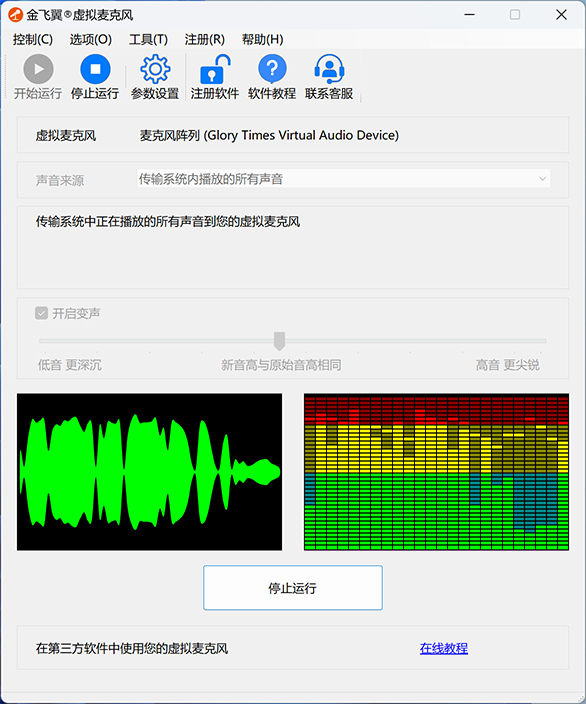Viewport: 586px width, 704px height.
Task: Click the 声音来源 label
Action: (60, 180)
